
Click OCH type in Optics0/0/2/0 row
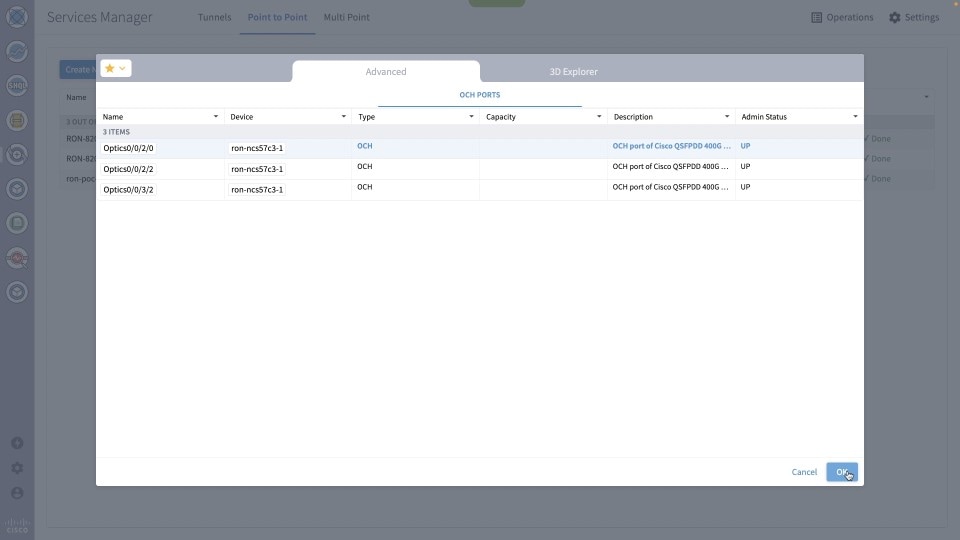[364, 146]
